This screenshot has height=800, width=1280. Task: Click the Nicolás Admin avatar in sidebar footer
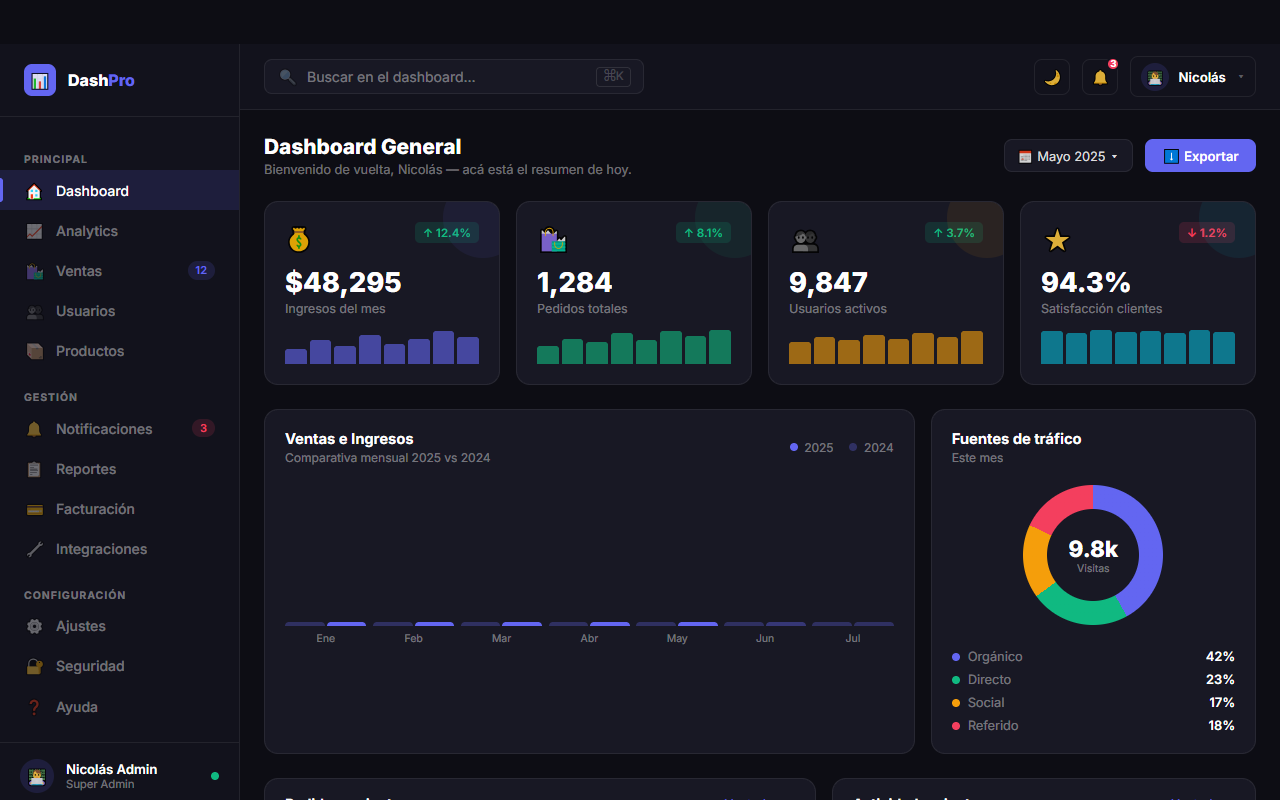click(x=37, y=776)
